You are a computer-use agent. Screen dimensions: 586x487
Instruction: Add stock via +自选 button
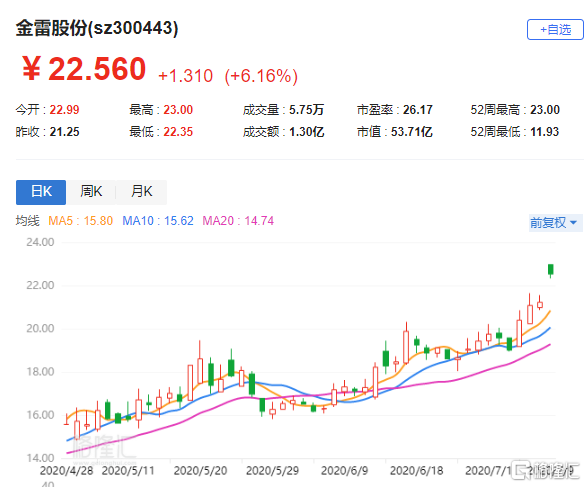pyautogui.click(x=555, y=30)
